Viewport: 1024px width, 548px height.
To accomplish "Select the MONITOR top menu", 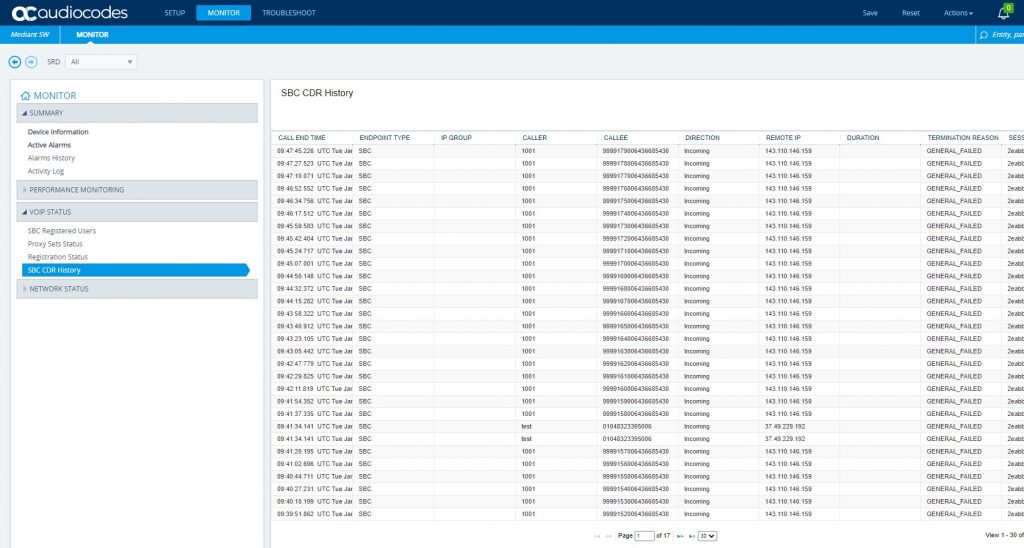I will coord(223,13).
